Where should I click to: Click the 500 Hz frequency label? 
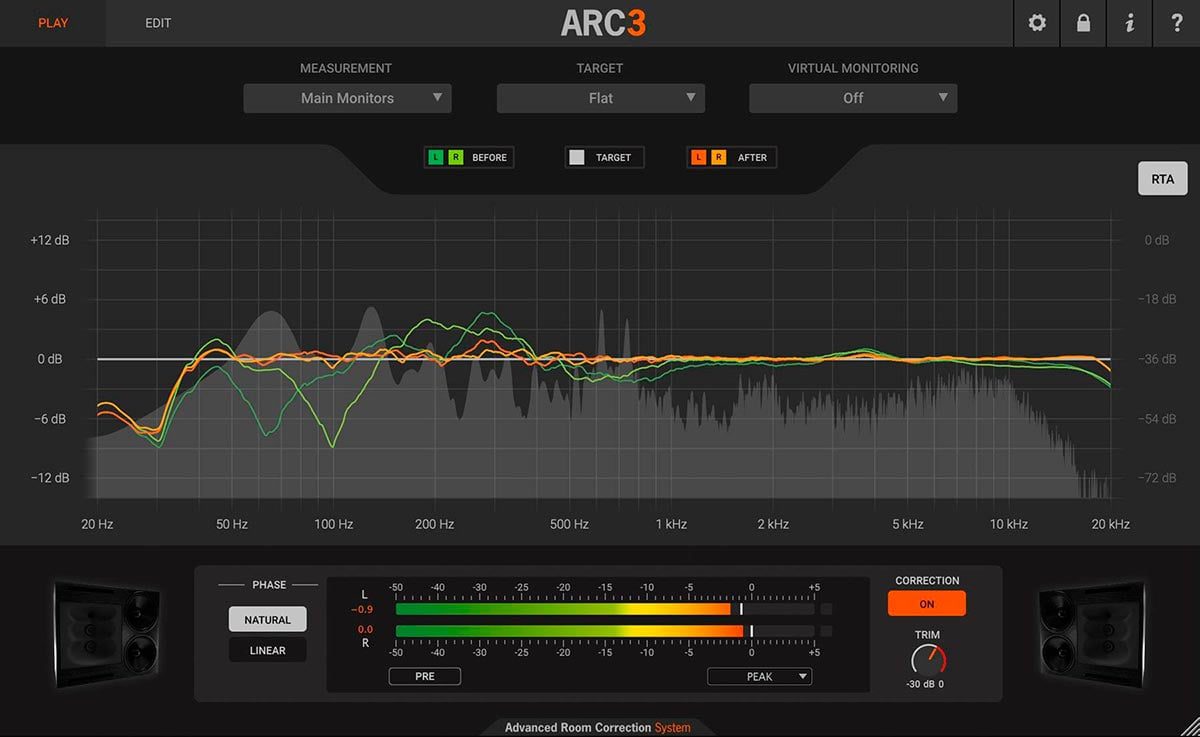pos(568,524)
